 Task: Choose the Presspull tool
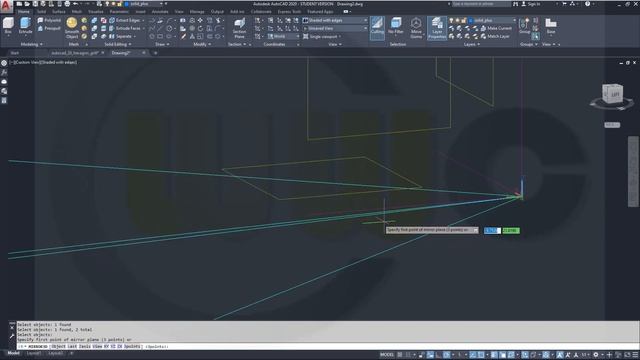pyautogui.click(x=49, y=28)
